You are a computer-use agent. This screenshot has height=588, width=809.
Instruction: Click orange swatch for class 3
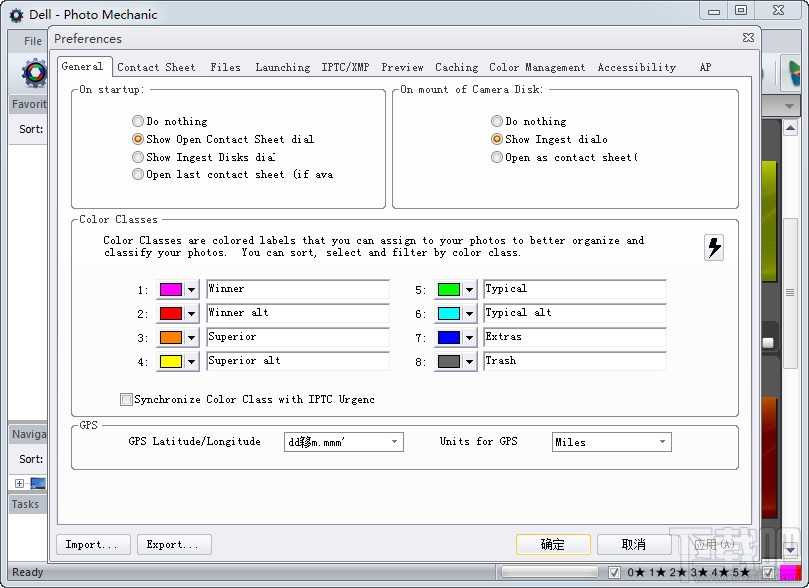(x=171, y=338)
